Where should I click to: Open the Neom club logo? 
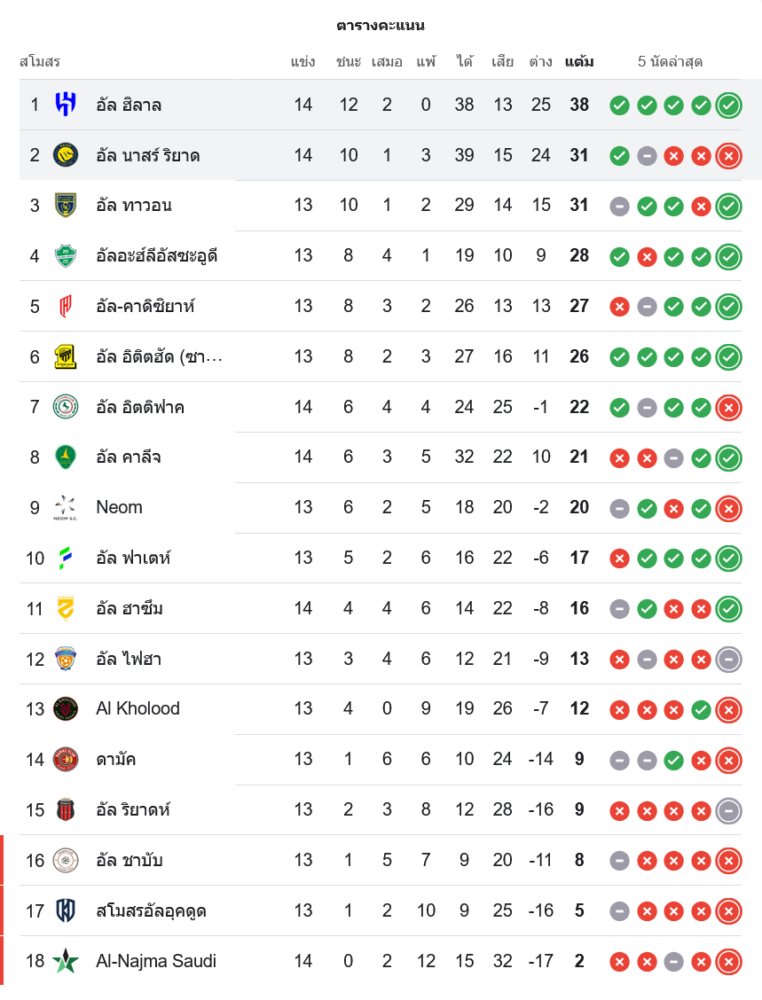click(65, 507)
